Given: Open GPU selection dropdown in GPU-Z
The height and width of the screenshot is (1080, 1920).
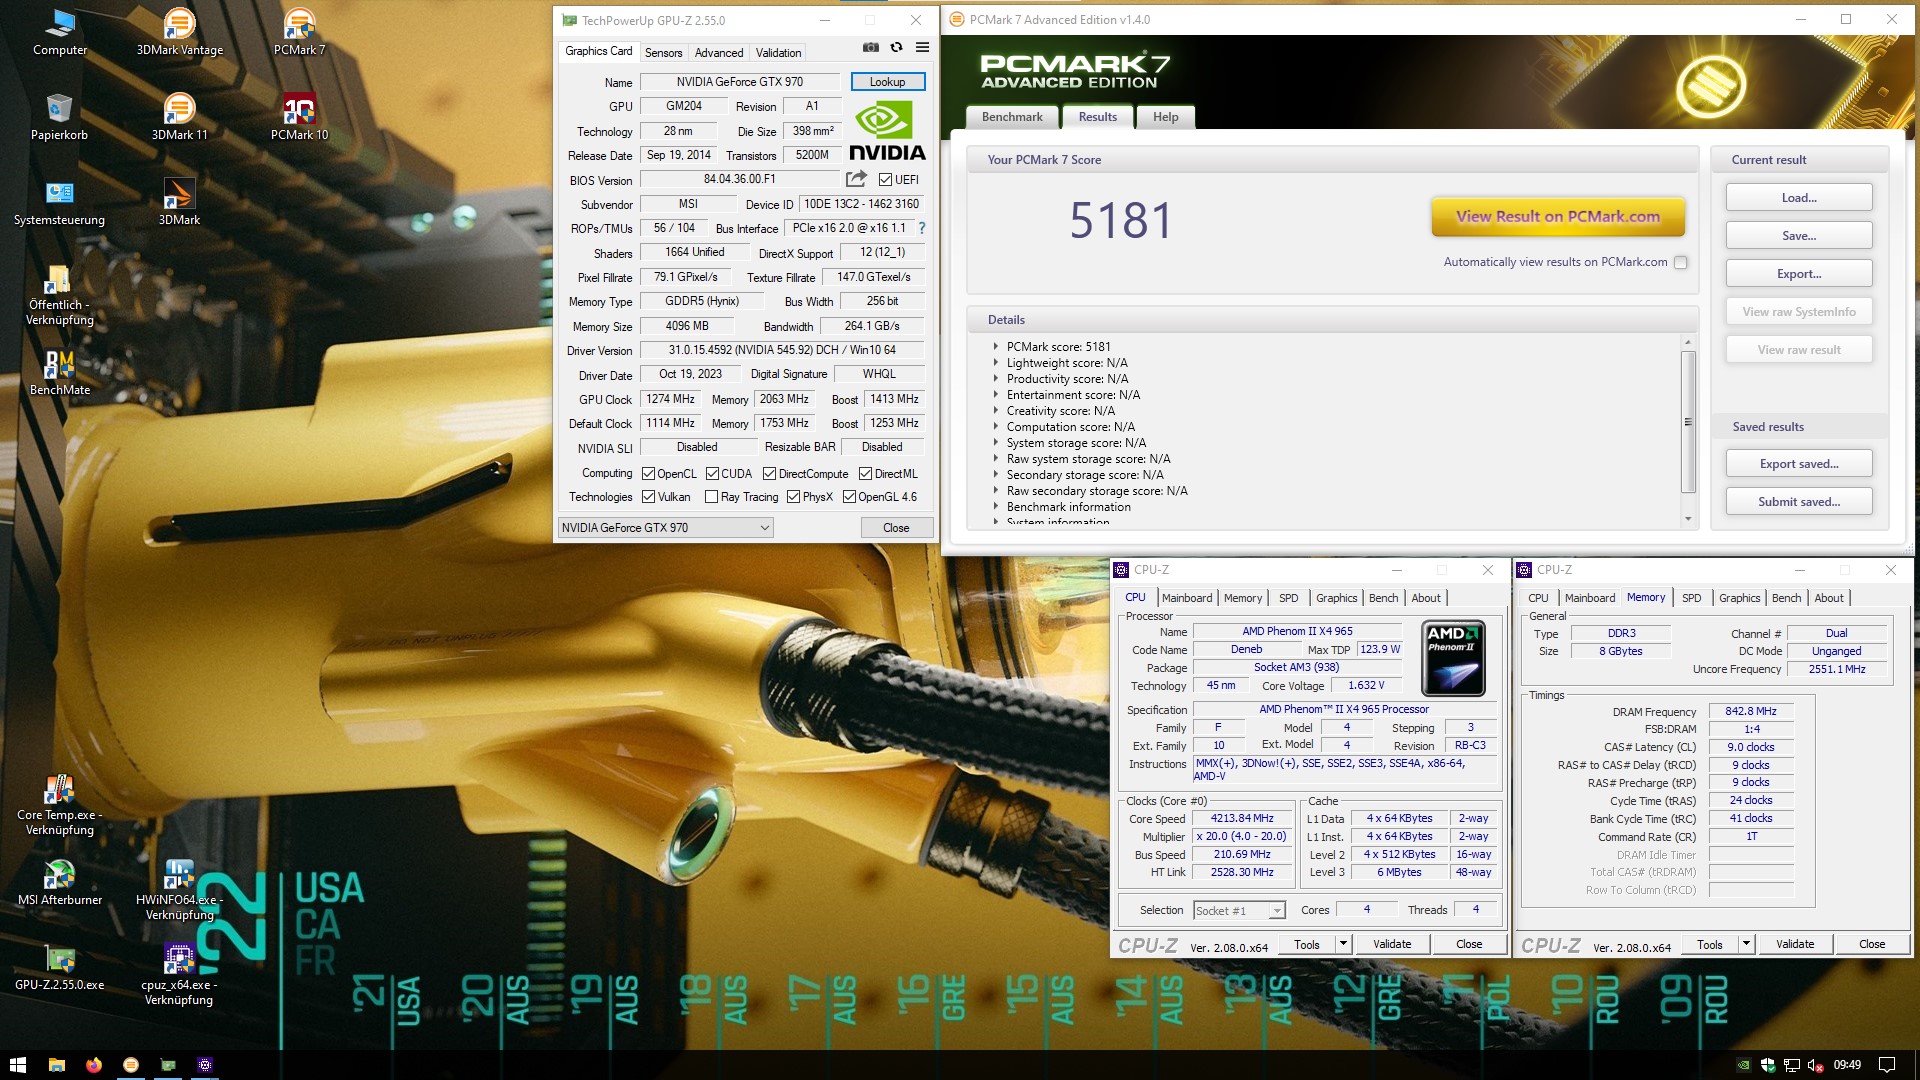Looking at the screenshot, I should click(665, 528).
